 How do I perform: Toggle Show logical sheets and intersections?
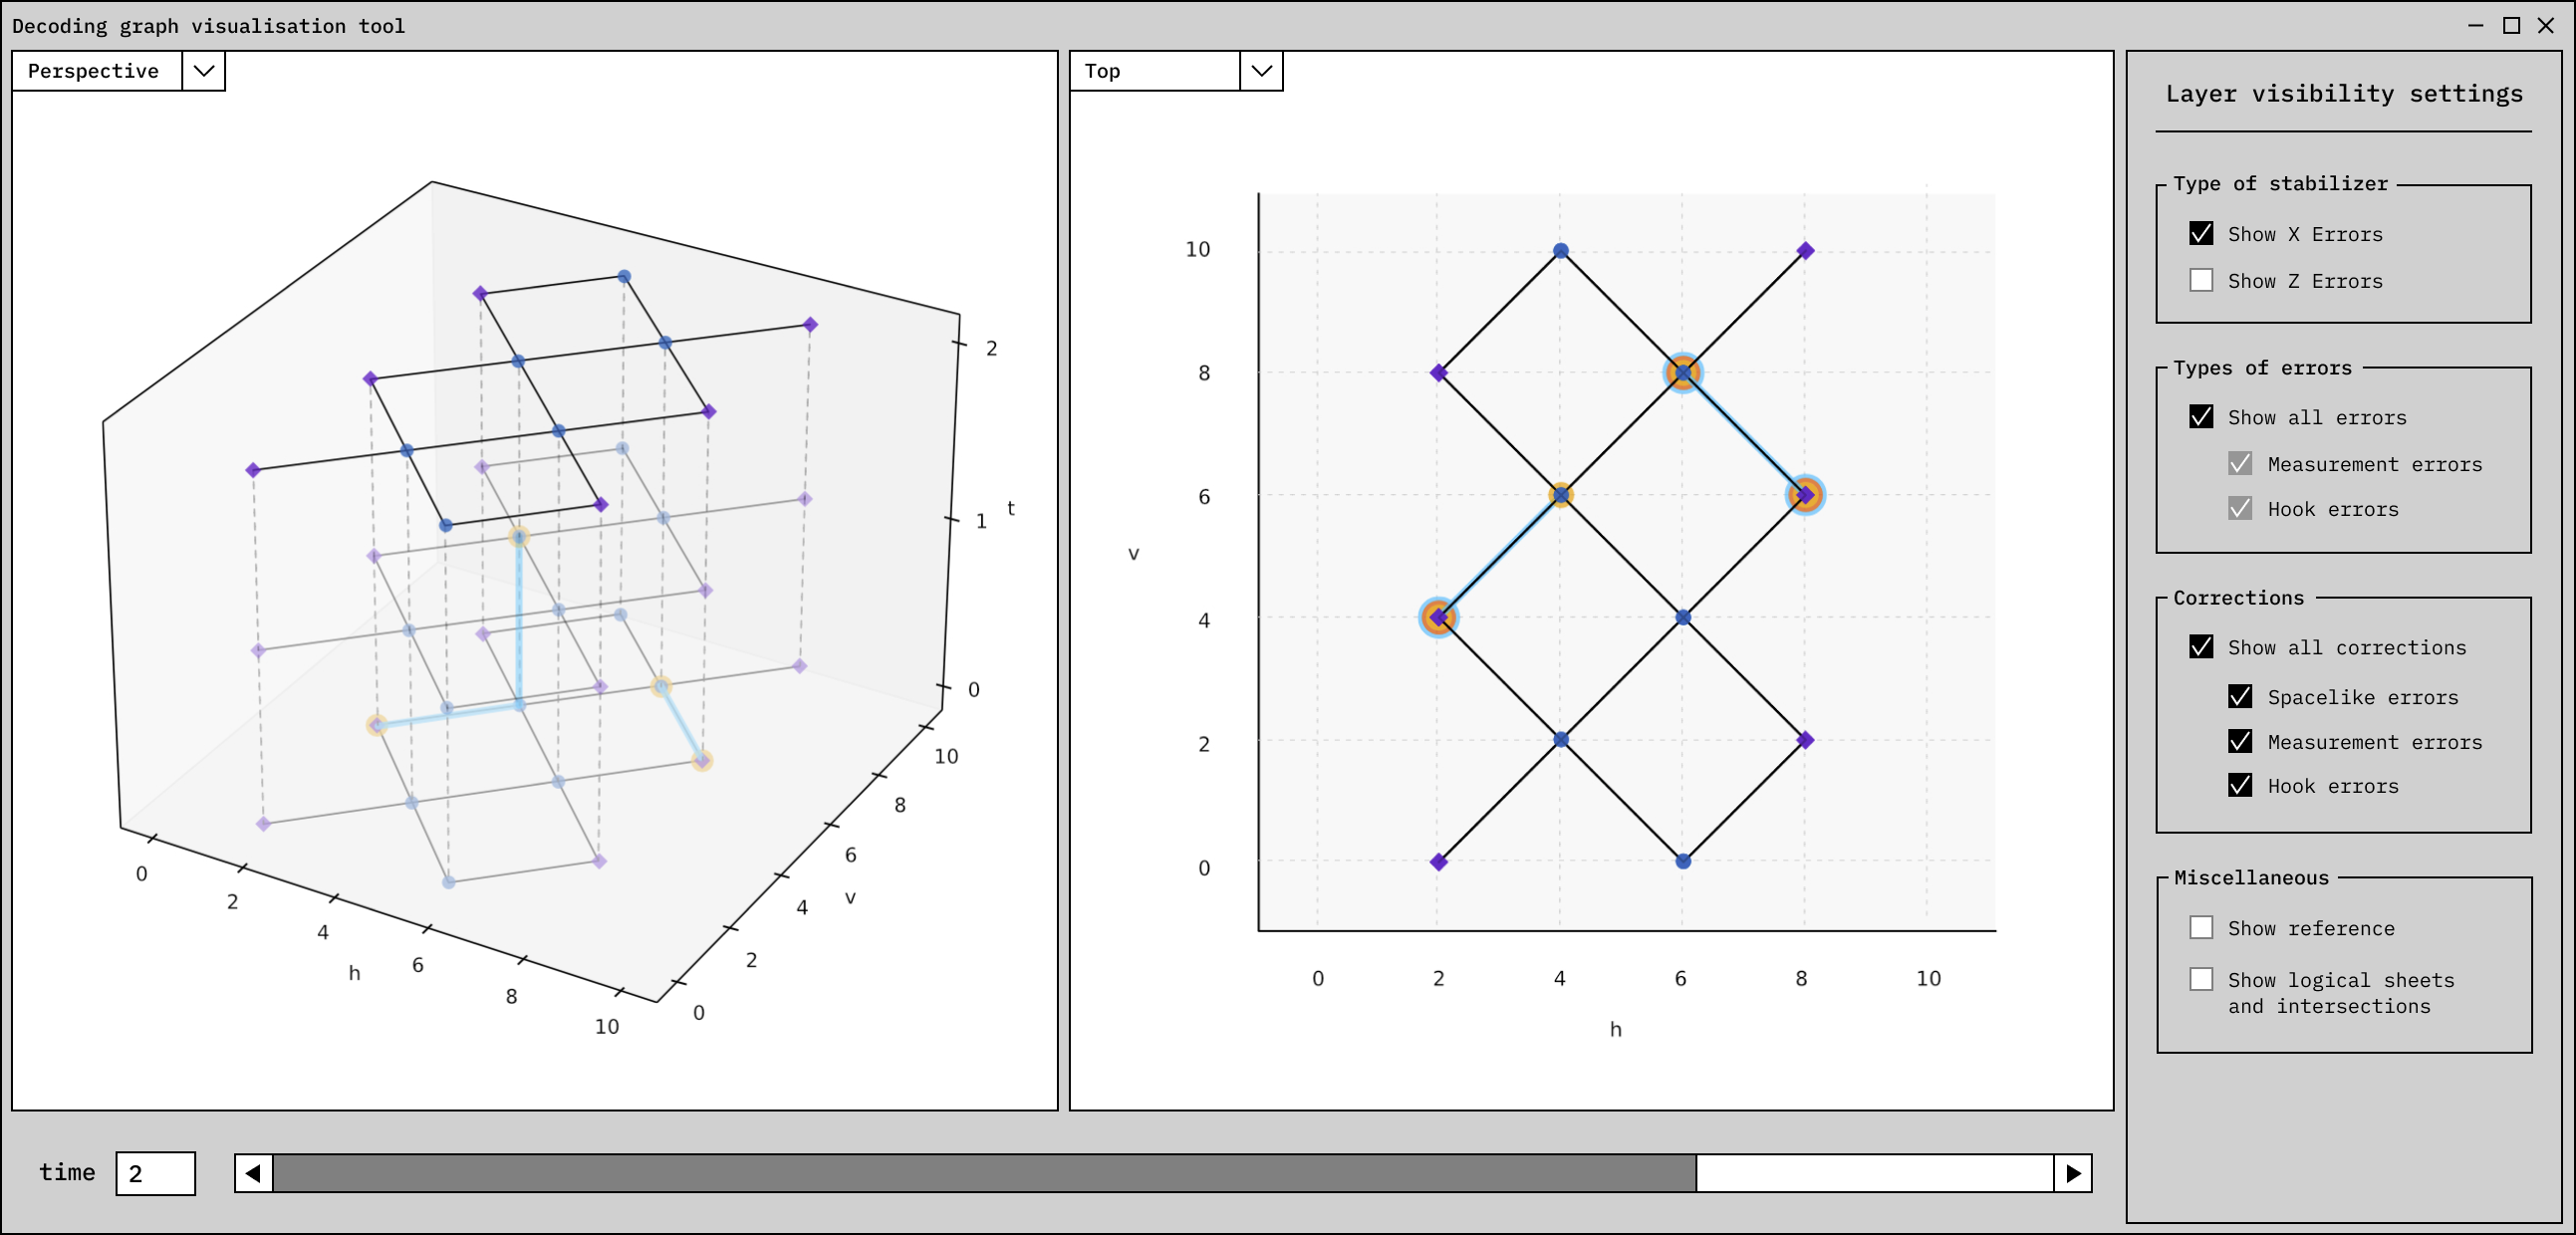pos(2201,979)
